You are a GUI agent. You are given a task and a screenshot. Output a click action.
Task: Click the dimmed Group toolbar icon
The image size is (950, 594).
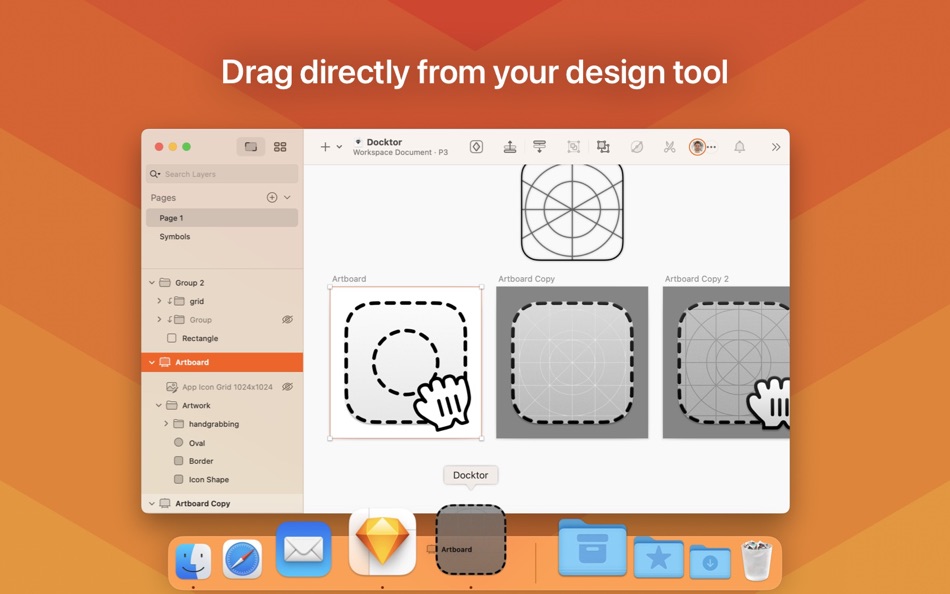pos(573,147)
